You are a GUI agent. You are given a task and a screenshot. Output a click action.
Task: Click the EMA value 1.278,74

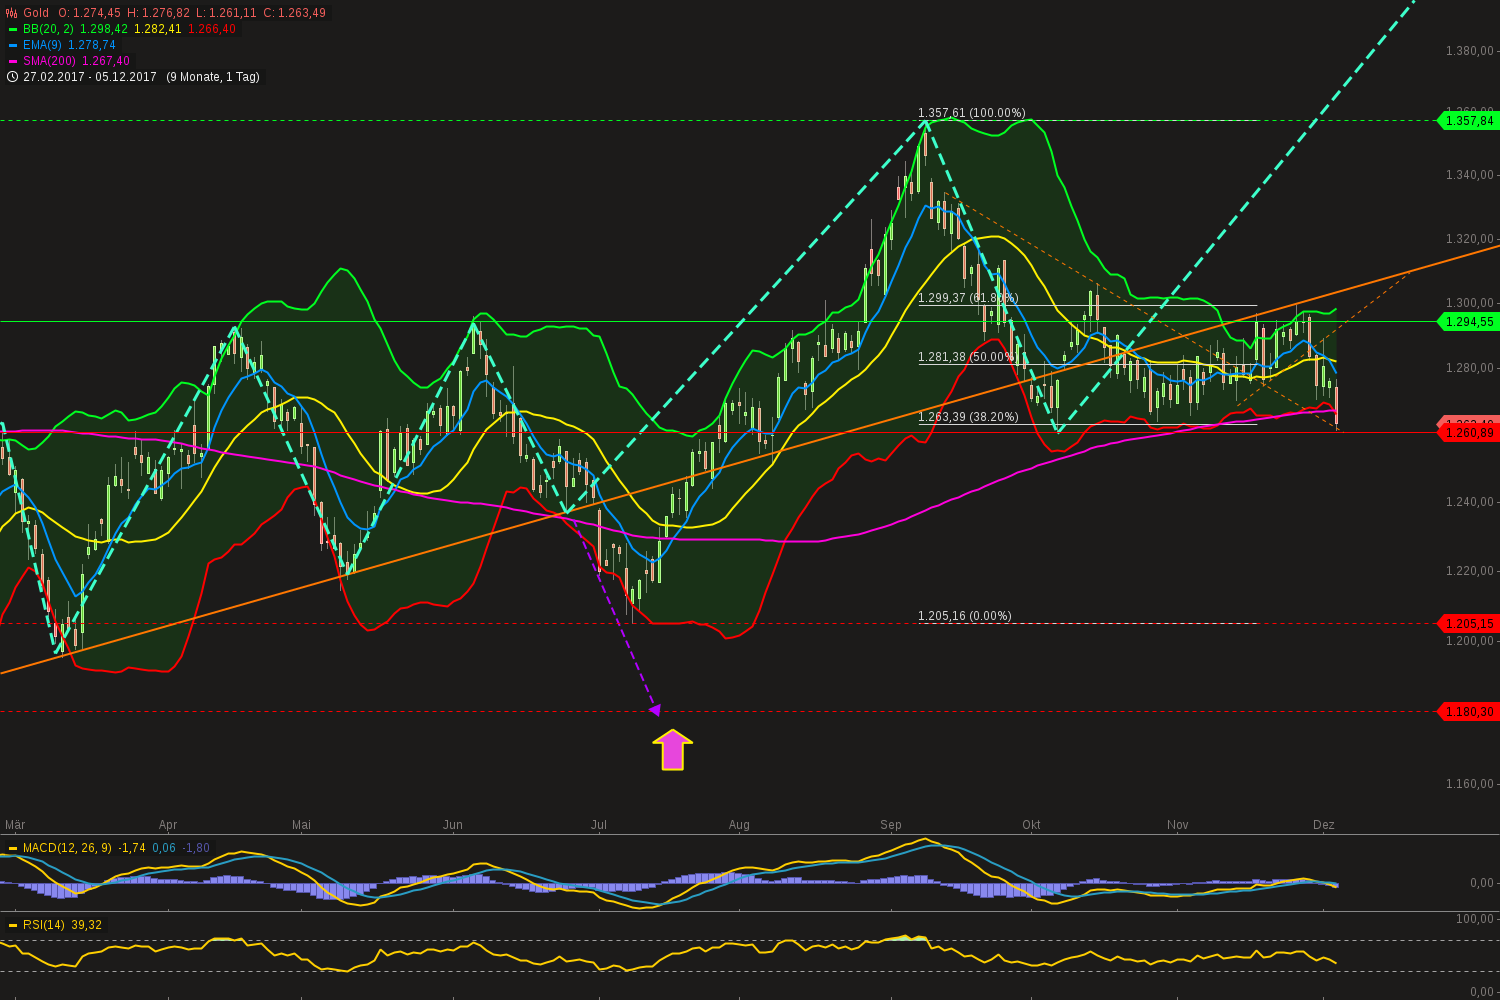click(x=92, y=45)
